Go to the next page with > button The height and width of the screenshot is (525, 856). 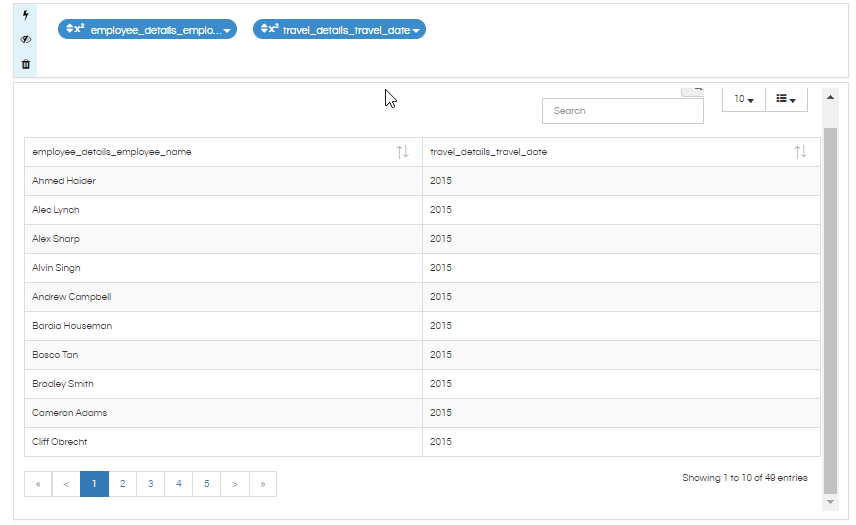tap(235, 484)
